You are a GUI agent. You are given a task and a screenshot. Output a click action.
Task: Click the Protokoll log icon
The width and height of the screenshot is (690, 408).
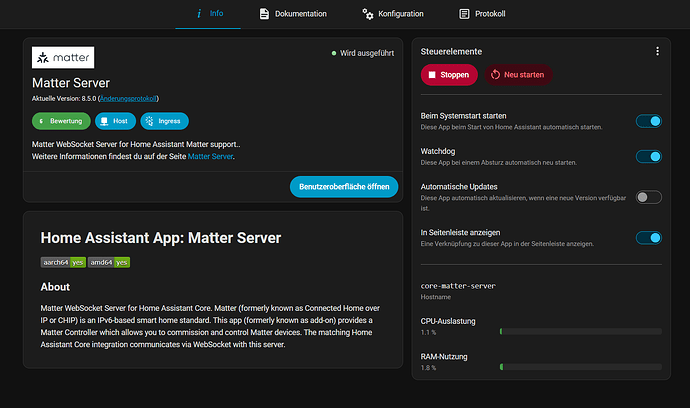point(464,14)
